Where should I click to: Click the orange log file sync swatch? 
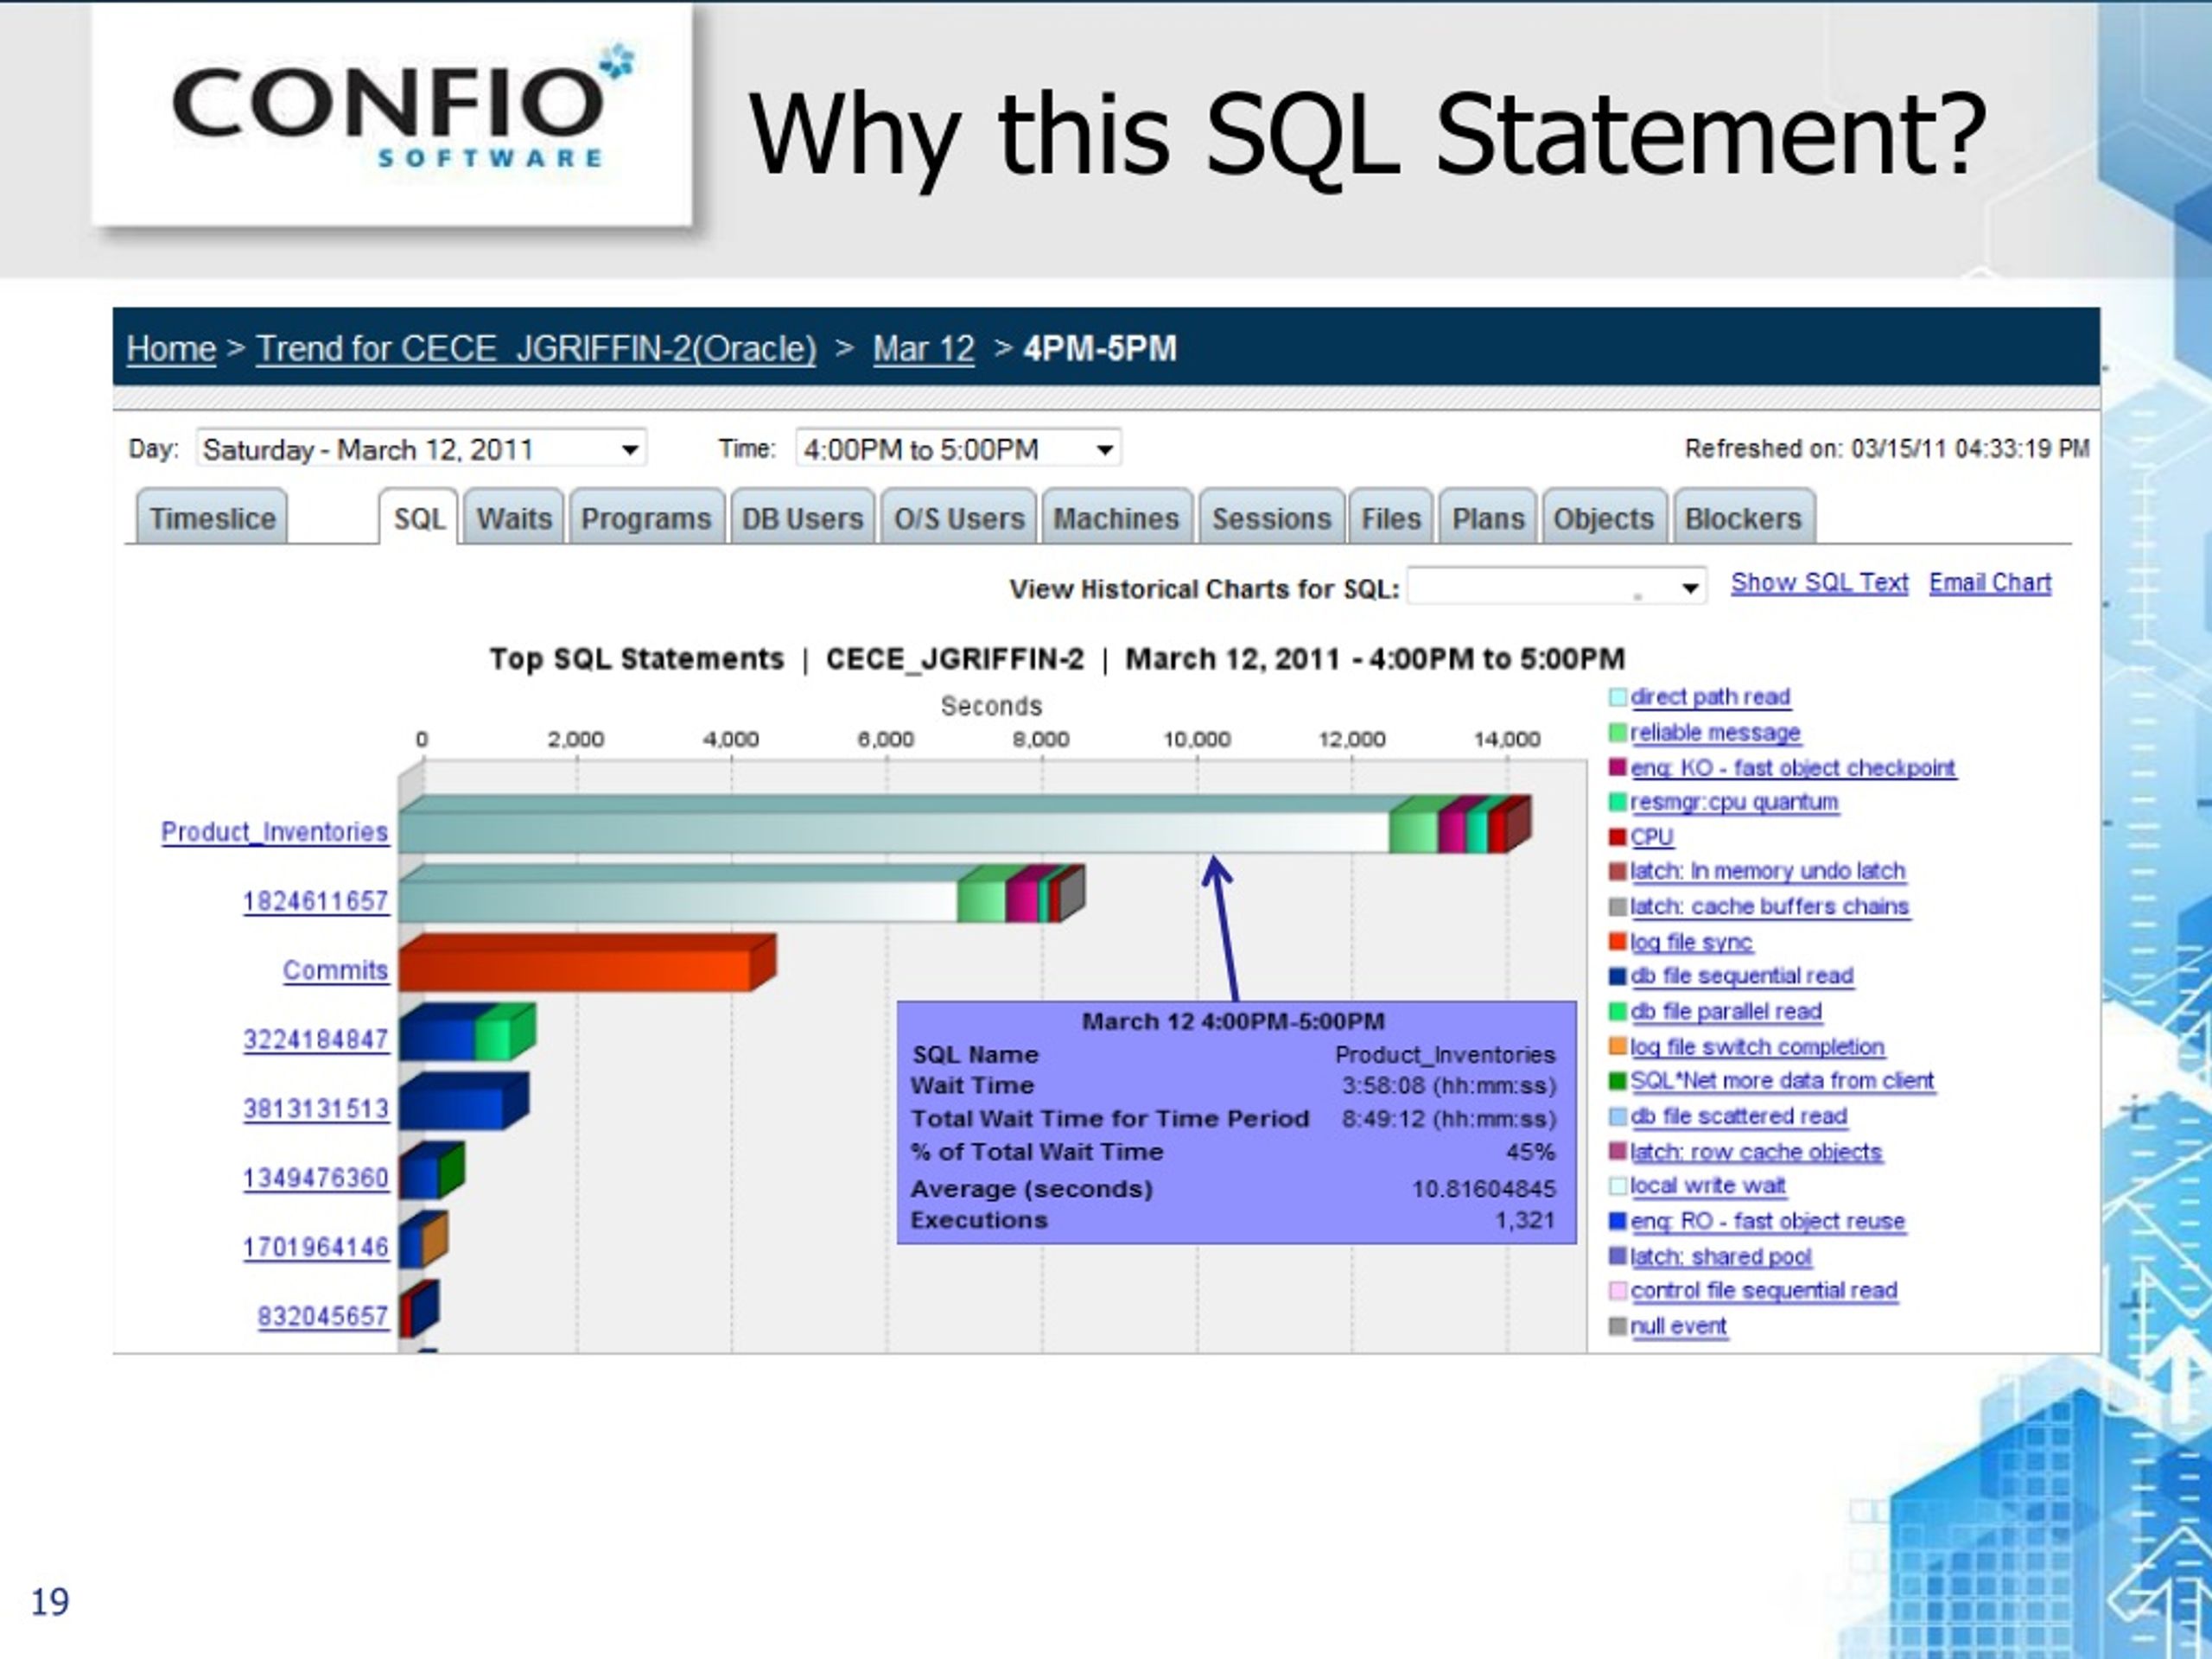tap(1617, 941)
